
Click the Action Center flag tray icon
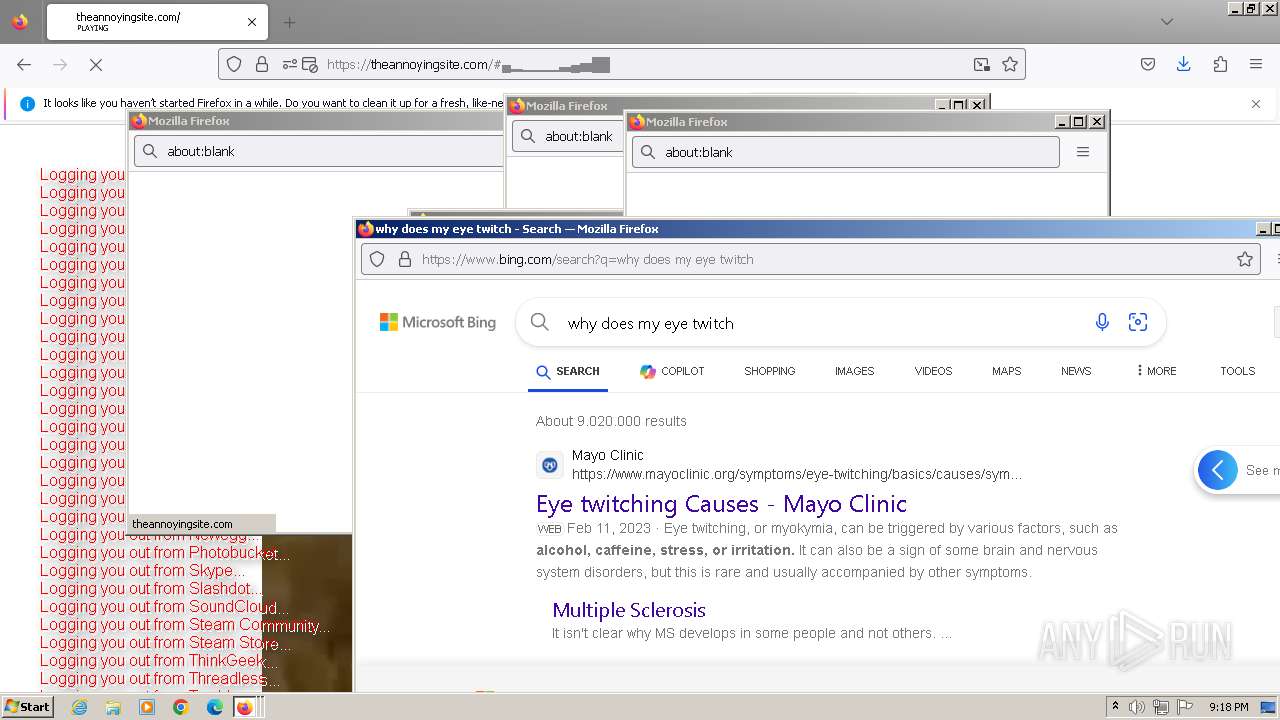(x=1185, y=707)
